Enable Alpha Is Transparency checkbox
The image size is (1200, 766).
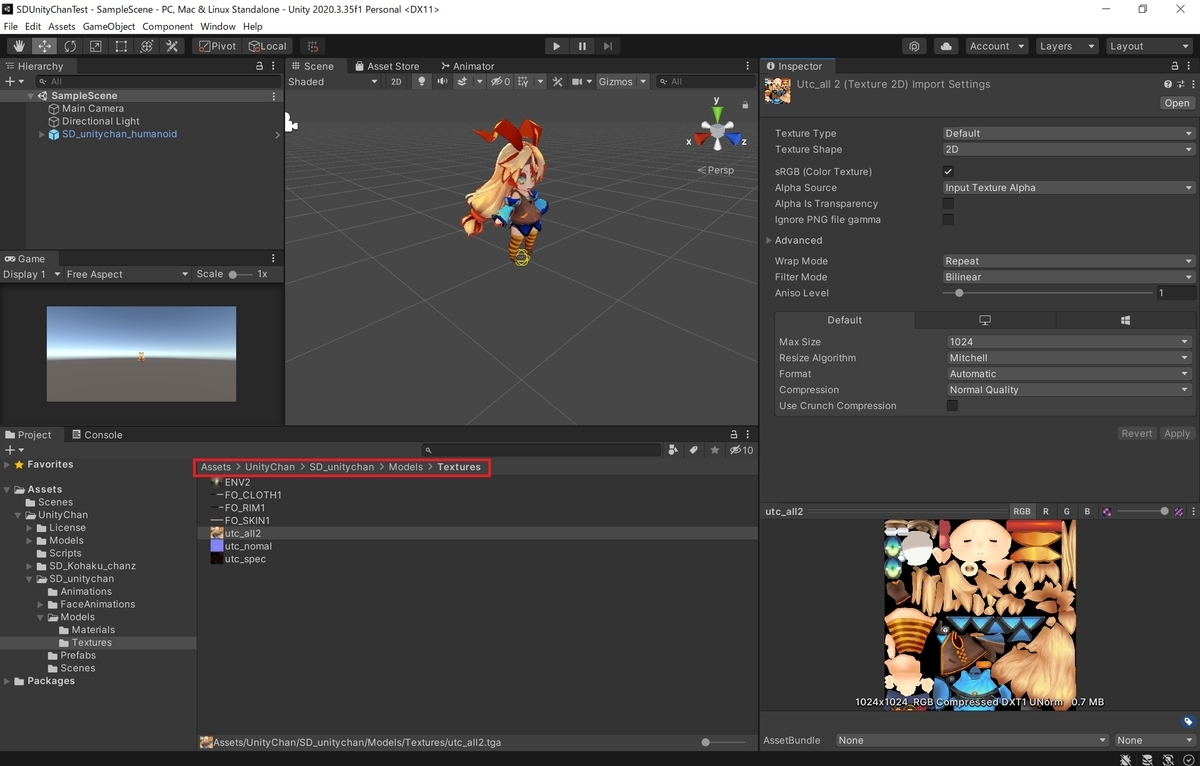point(948,204)
